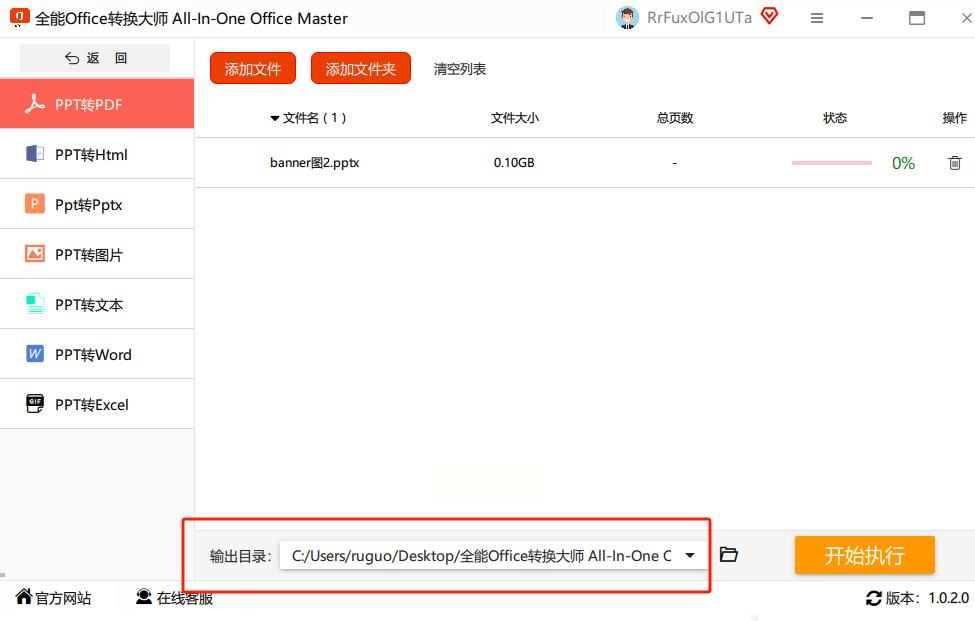Click the user avatar icon

point(627,18)
